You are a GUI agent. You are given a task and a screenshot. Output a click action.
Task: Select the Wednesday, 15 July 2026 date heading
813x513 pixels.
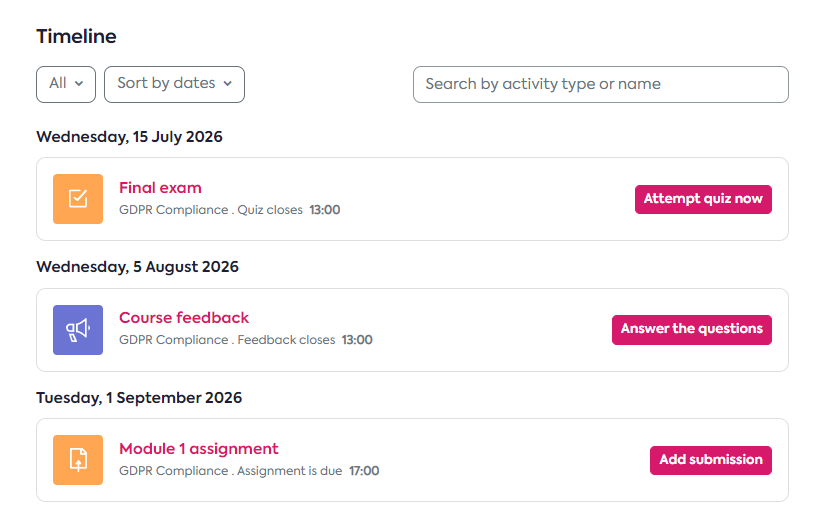tap(129, 137)
